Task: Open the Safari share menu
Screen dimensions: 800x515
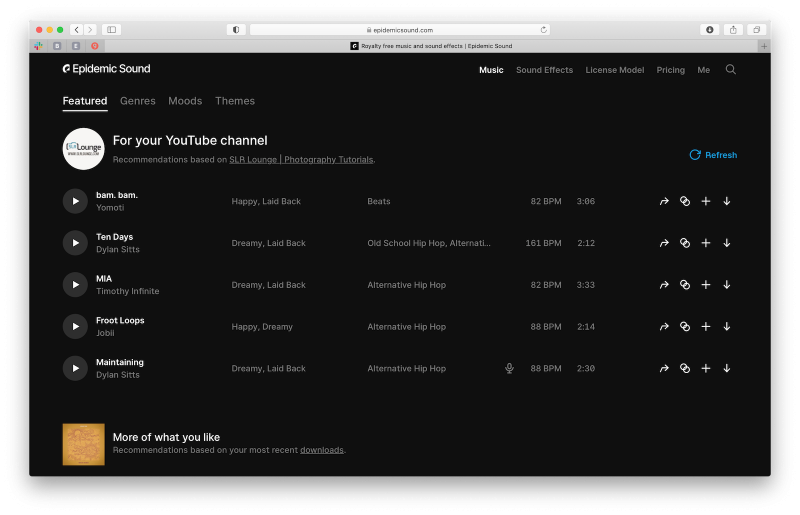Action: coord(733,30)
